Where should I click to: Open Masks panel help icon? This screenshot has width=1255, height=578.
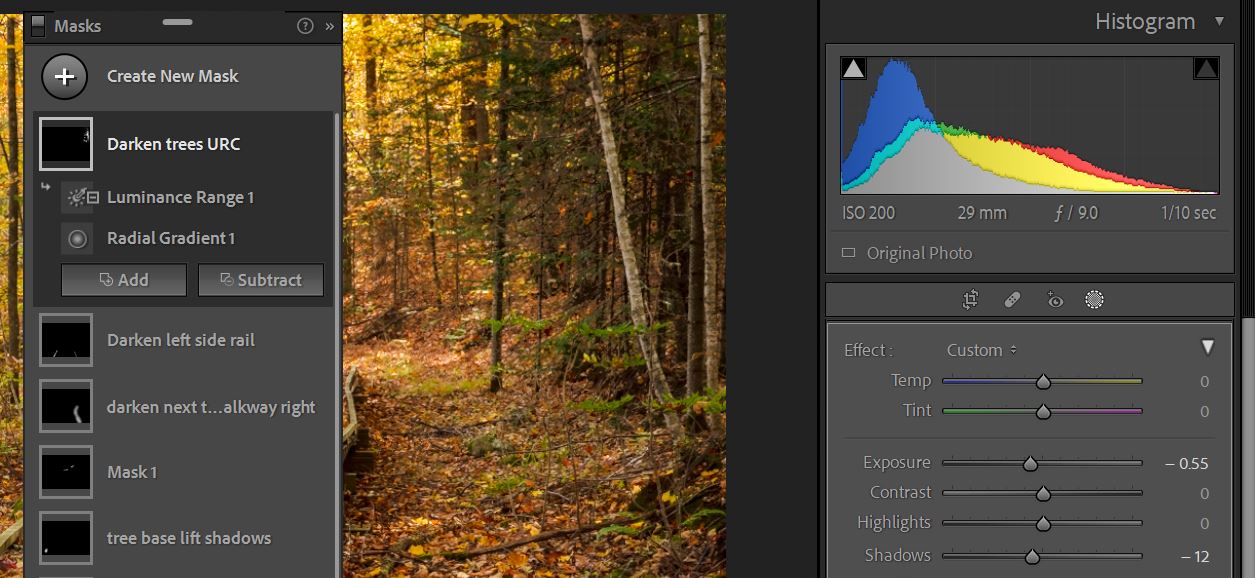pyautogui.click(x=305, y=26)
